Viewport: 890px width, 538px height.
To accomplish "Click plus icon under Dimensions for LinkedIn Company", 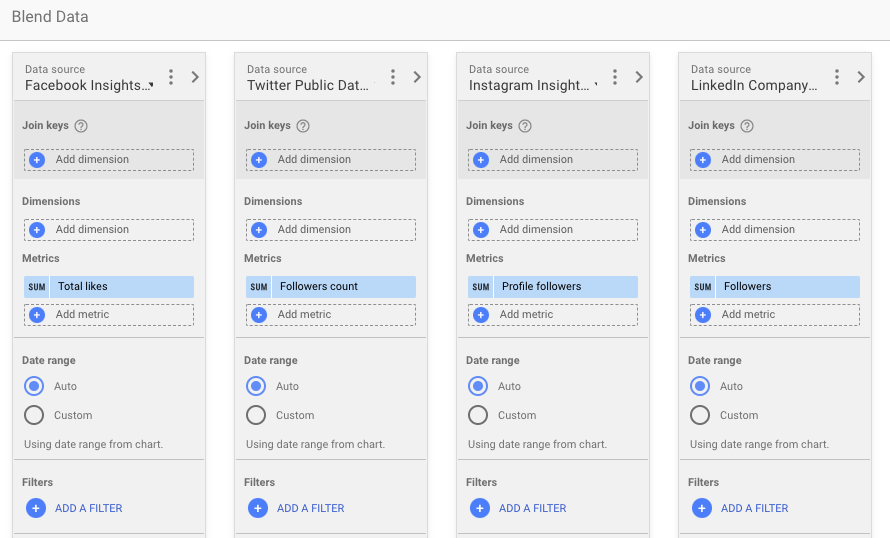I will [703, 230].
